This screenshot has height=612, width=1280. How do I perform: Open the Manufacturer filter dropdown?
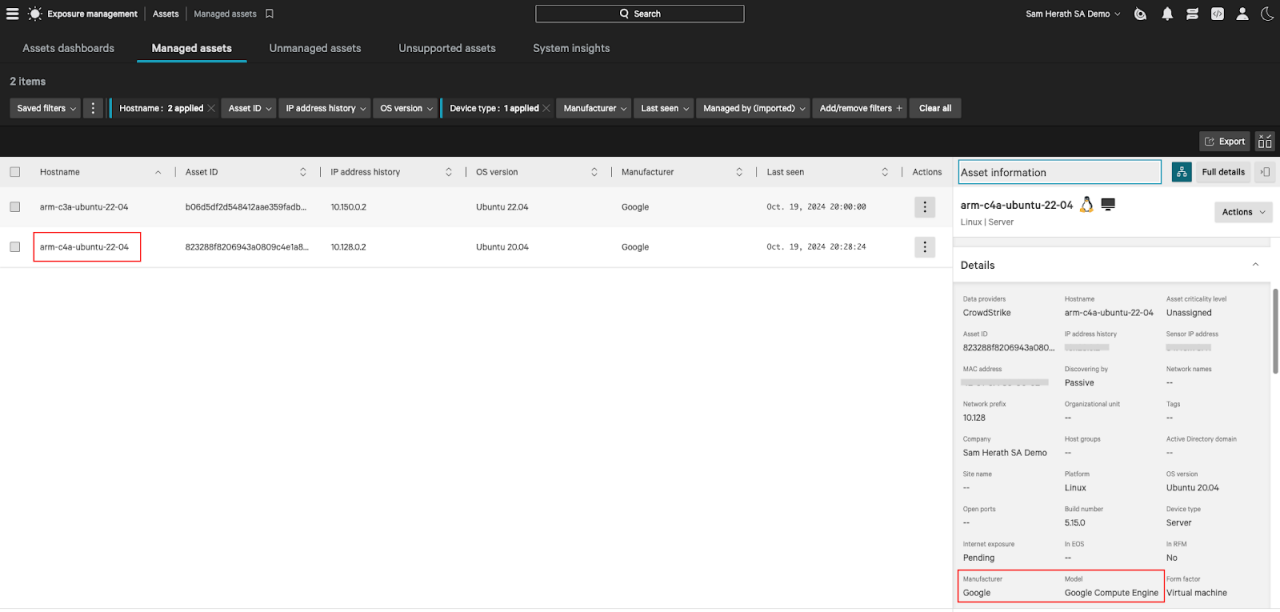click(x=594, y=108)
